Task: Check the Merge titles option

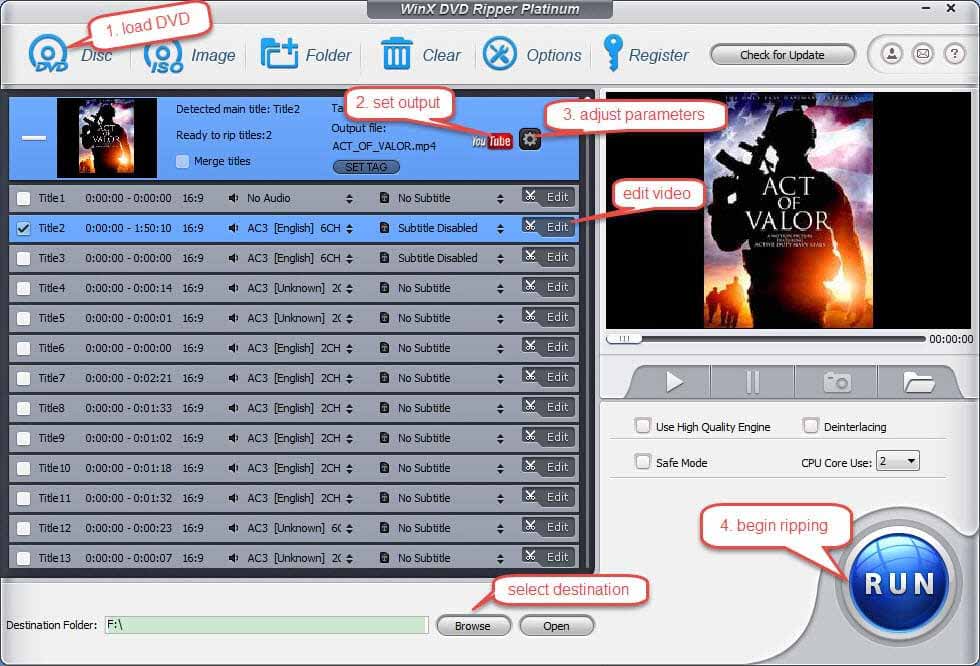Action: click(x=182, y=161)
